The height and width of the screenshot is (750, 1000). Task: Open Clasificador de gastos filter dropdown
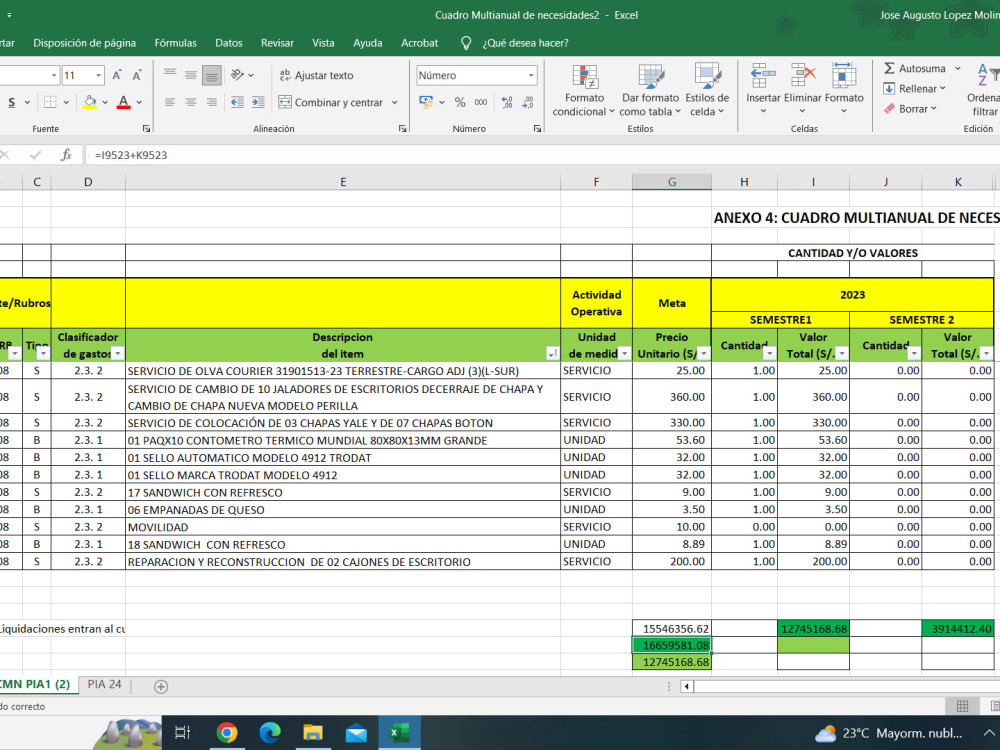[x=117, y=353]
